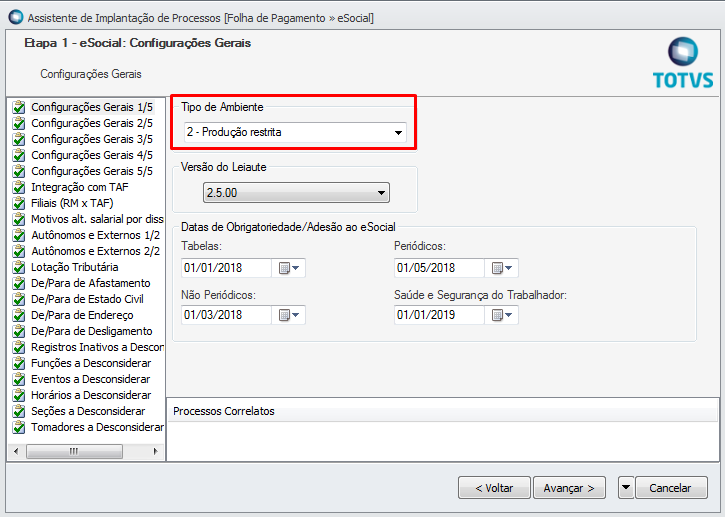Select the Integração com TAF step
This screenshot has width=725, height=517.
pyautogui.click(x=80, y=187)
